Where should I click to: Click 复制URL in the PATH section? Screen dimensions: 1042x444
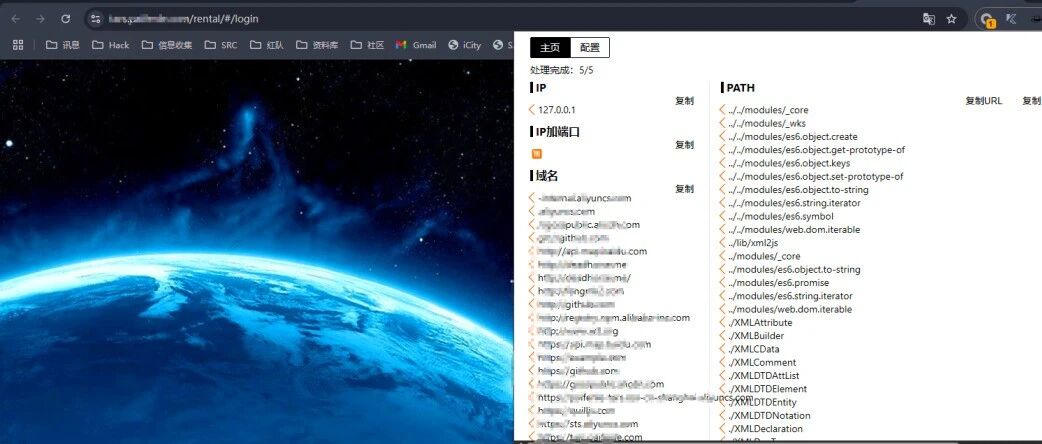pos(984,101)
